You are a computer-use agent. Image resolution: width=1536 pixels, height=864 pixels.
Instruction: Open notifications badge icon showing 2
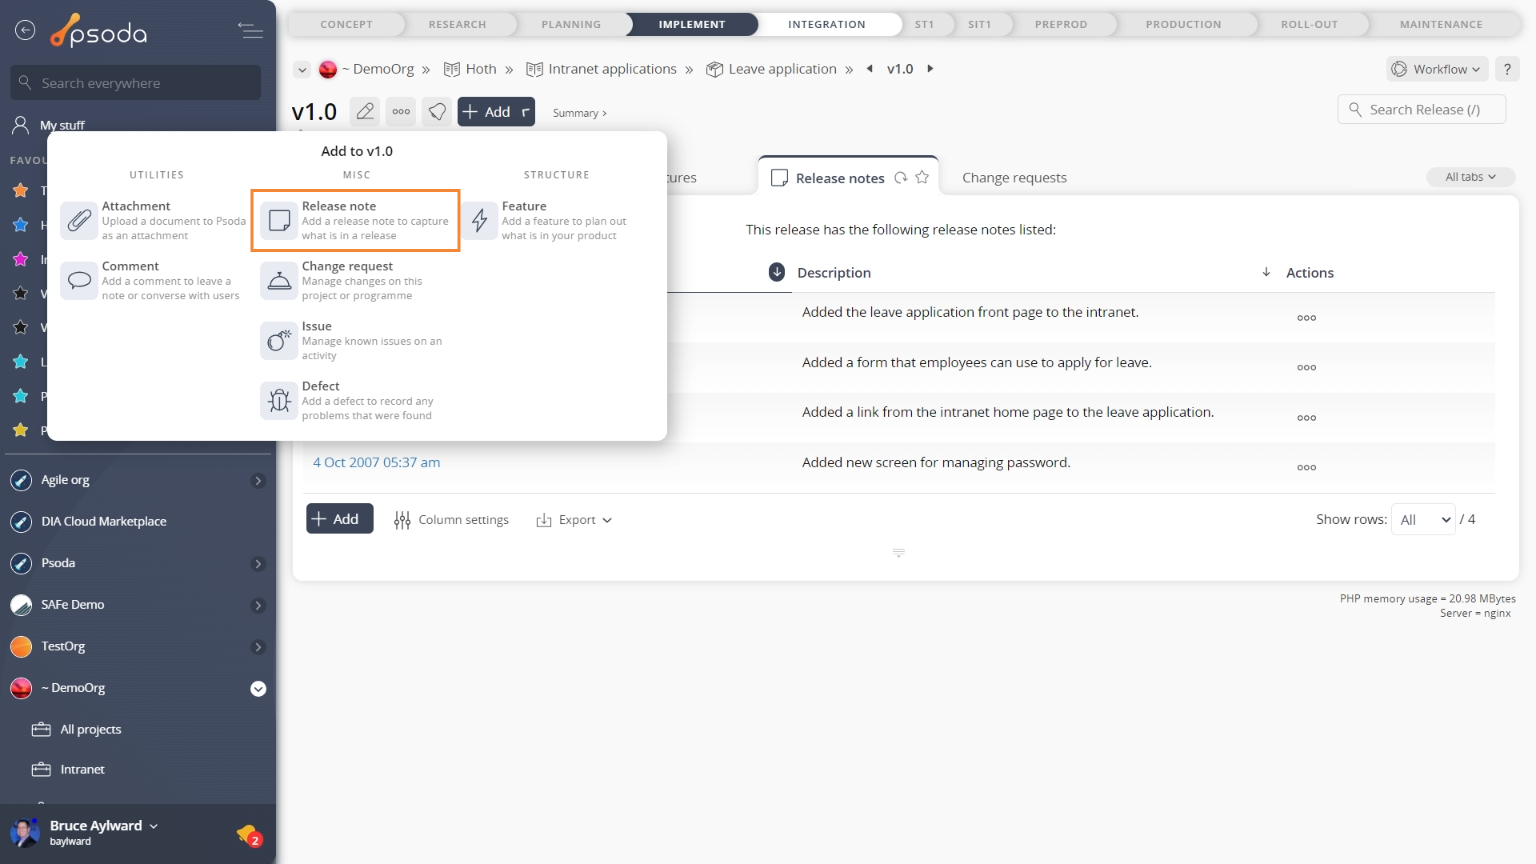(249, 835)
